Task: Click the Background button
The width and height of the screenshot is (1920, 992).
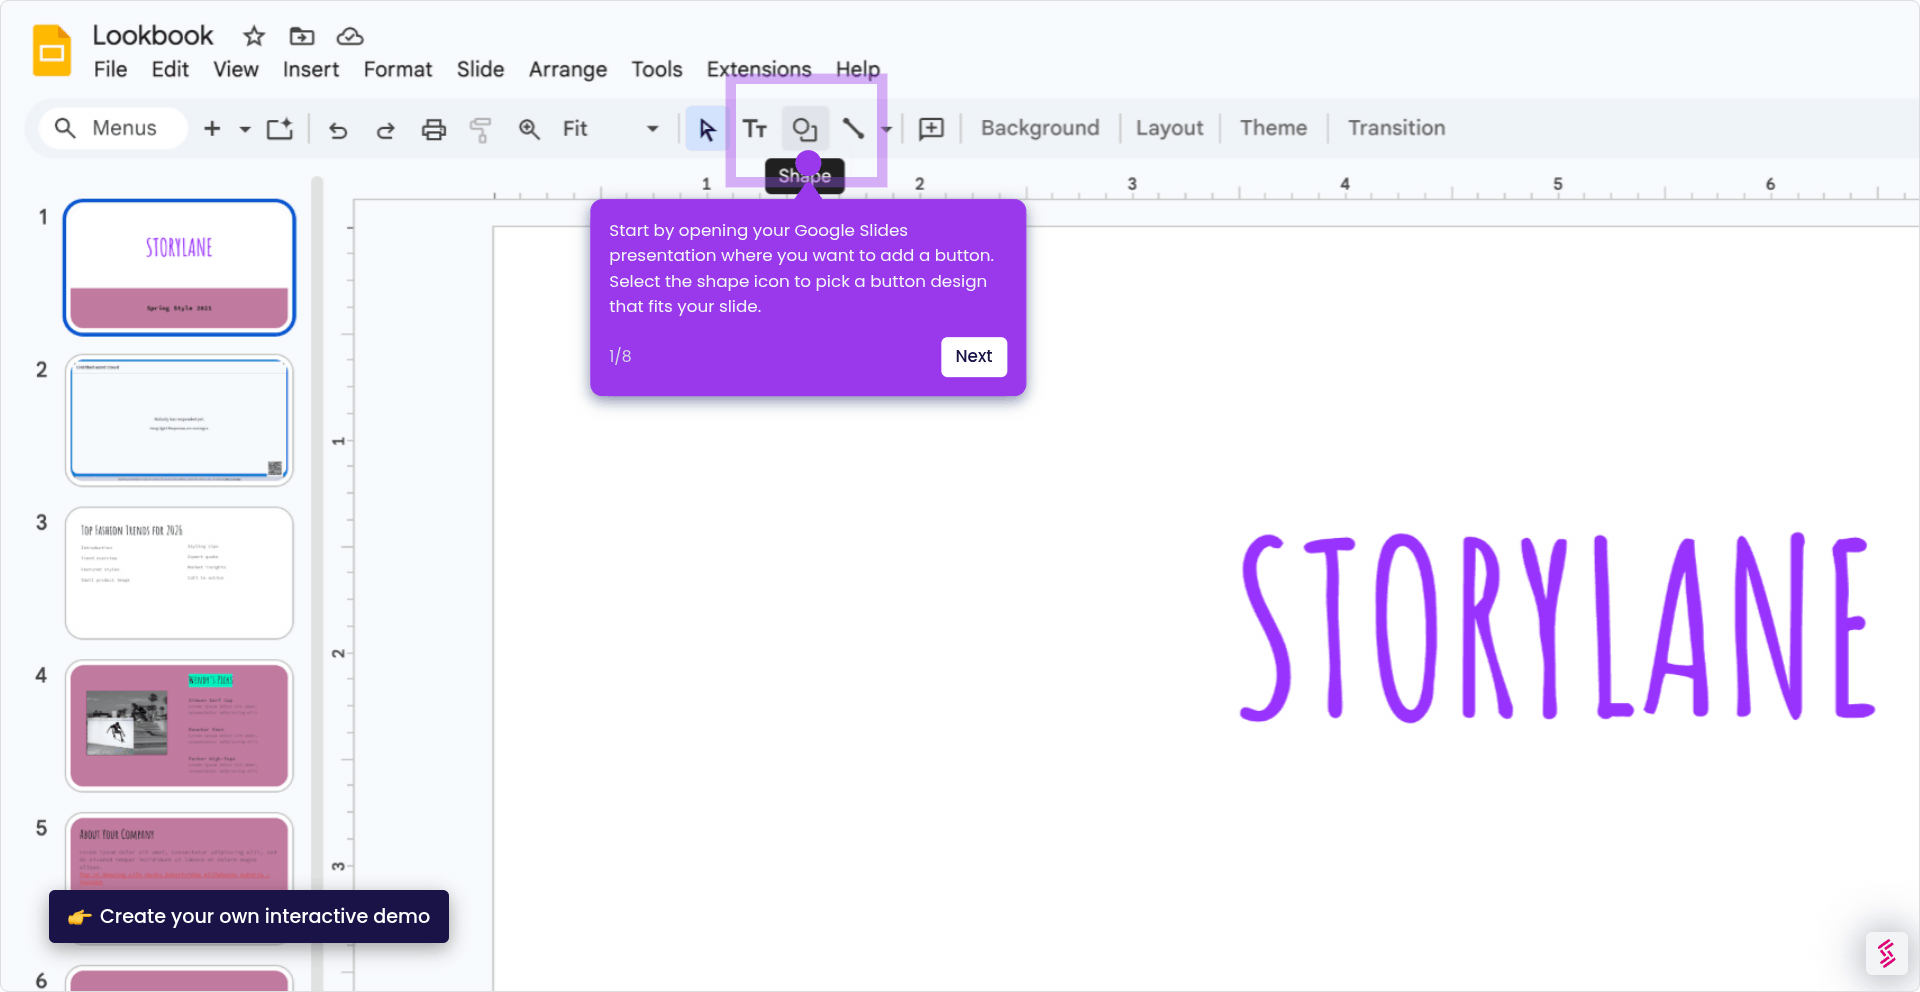Action: 1040,128
